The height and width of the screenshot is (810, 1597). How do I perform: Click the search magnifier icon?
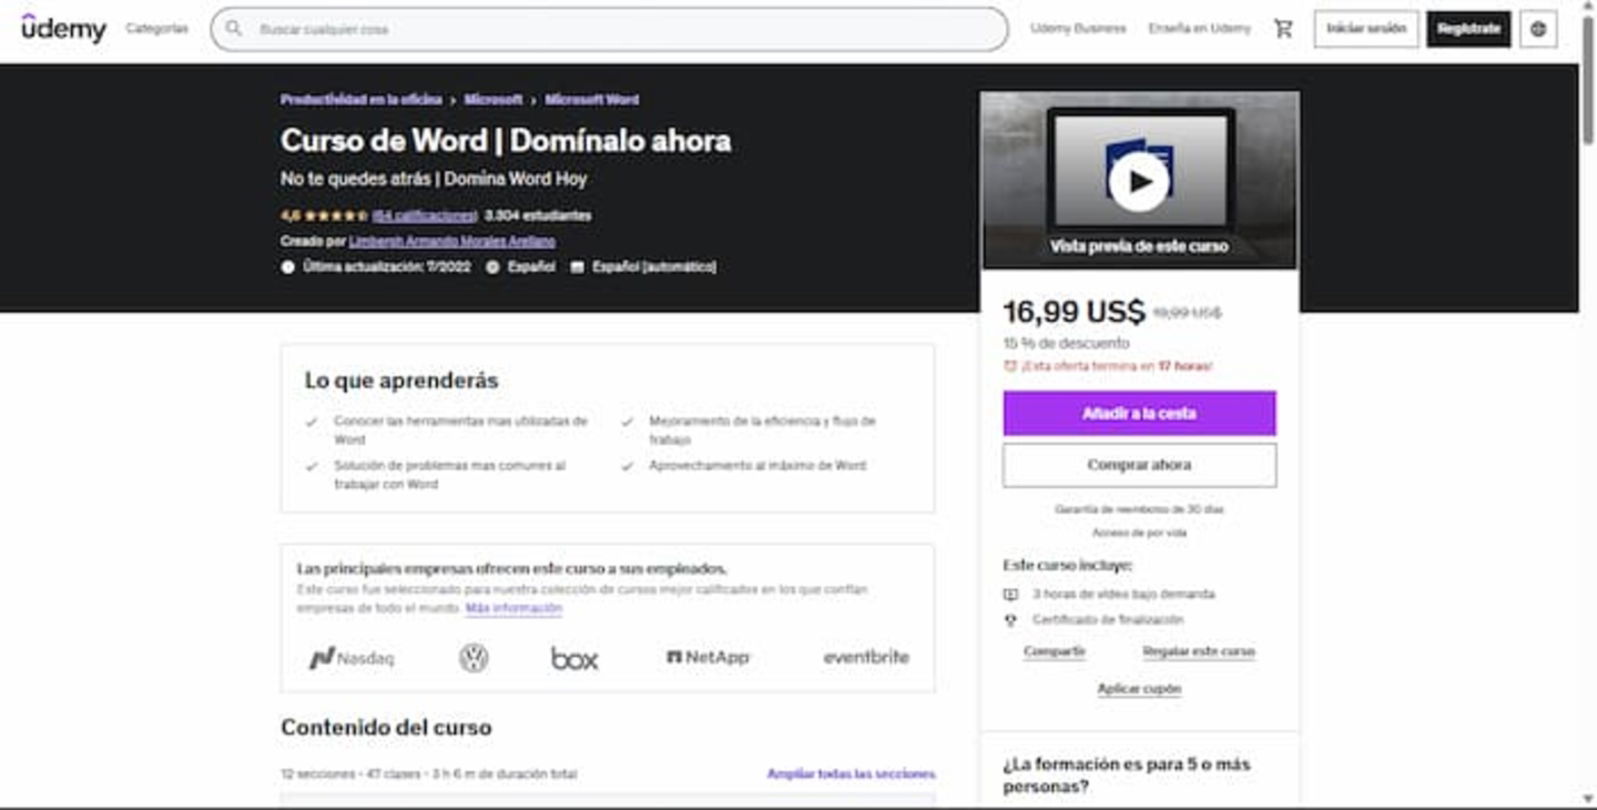[x=234, y=29]
